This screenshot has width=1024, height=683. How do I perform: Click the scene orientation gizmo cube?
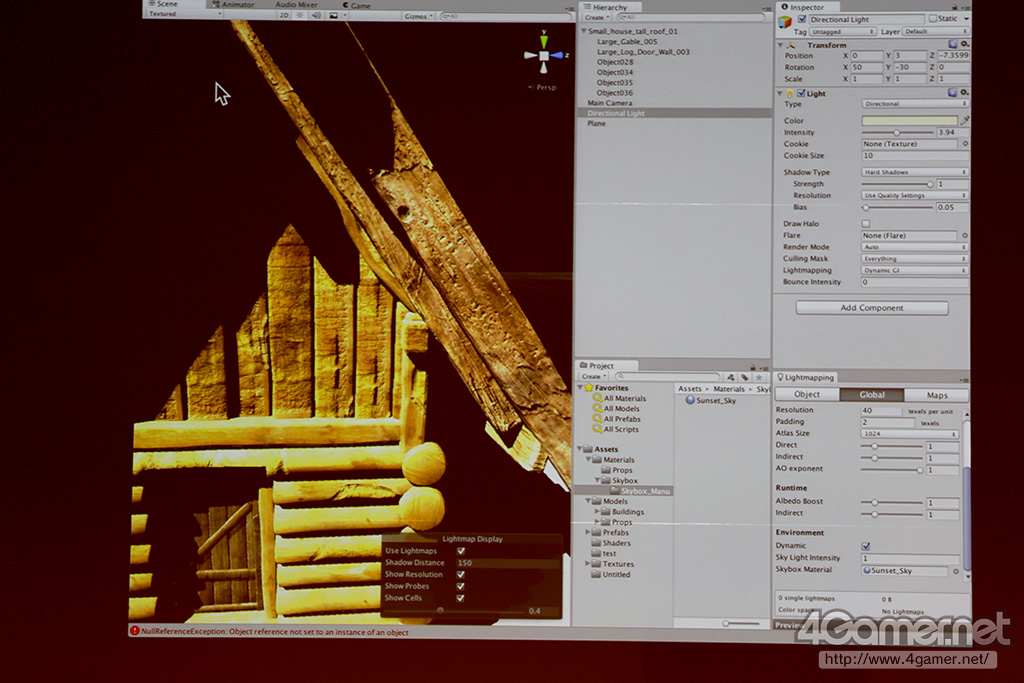[x=544, y=57]
